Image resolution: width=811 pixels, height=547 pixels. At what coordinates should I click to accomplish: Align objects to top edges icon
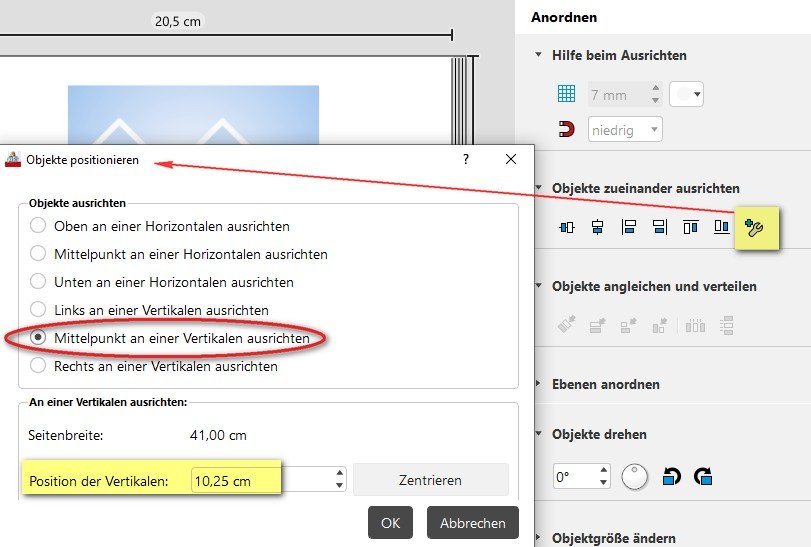click(690, 227)
